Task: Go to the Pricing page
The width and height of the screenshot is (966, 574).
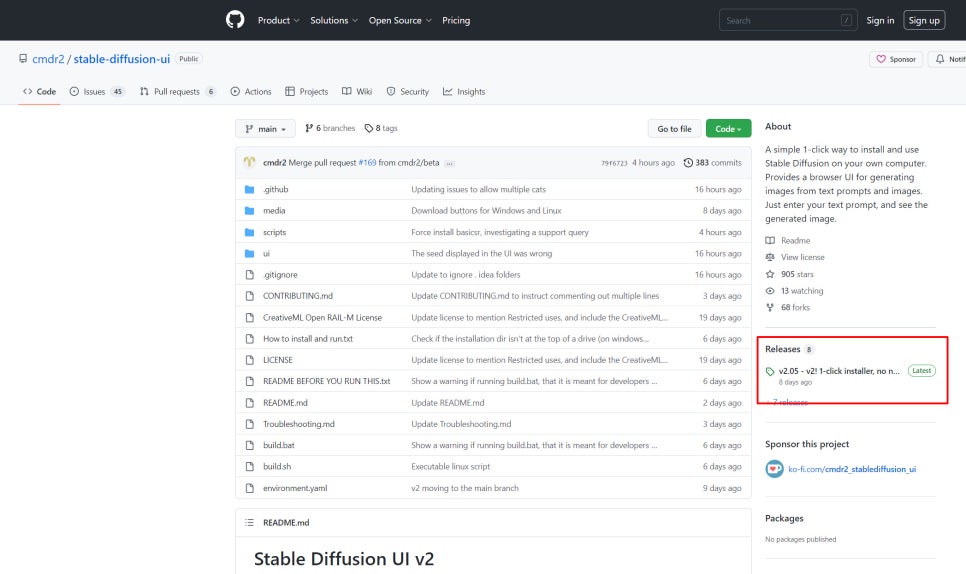Action: (x=456, y=20)
